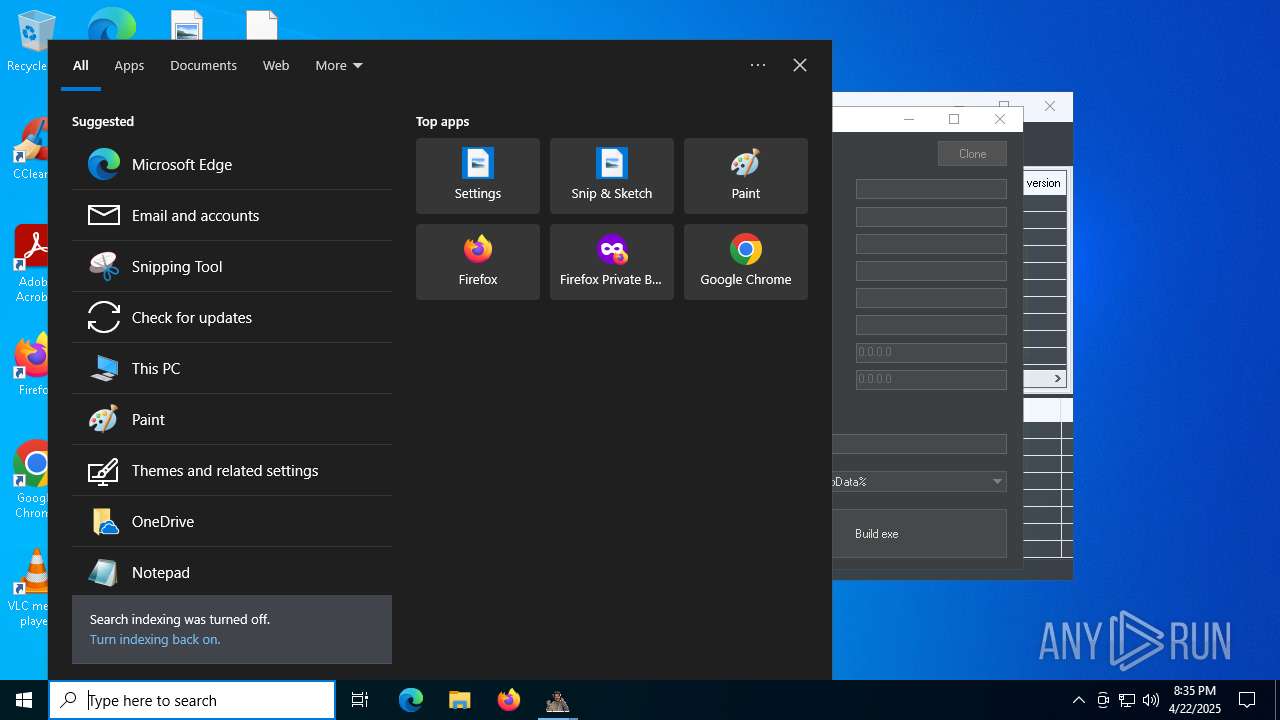Maximize the builder window
This screenshot has width=1280, height=720.
[954, 119]
